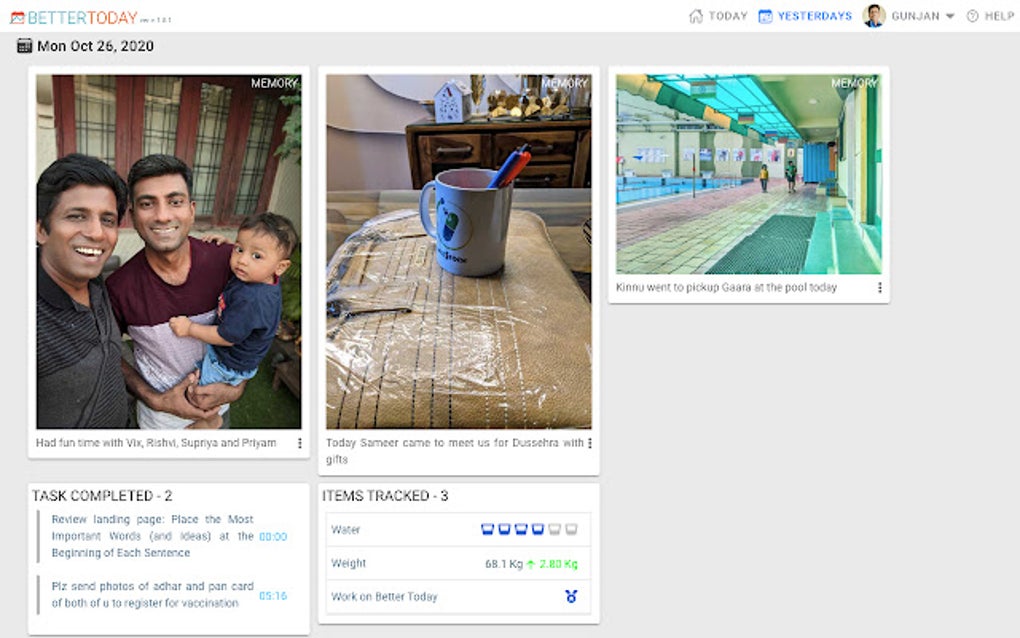Screen dimensions: 1020x638
Task: Toggle the fifth empty water glass
Action: (x=554, y=529)
